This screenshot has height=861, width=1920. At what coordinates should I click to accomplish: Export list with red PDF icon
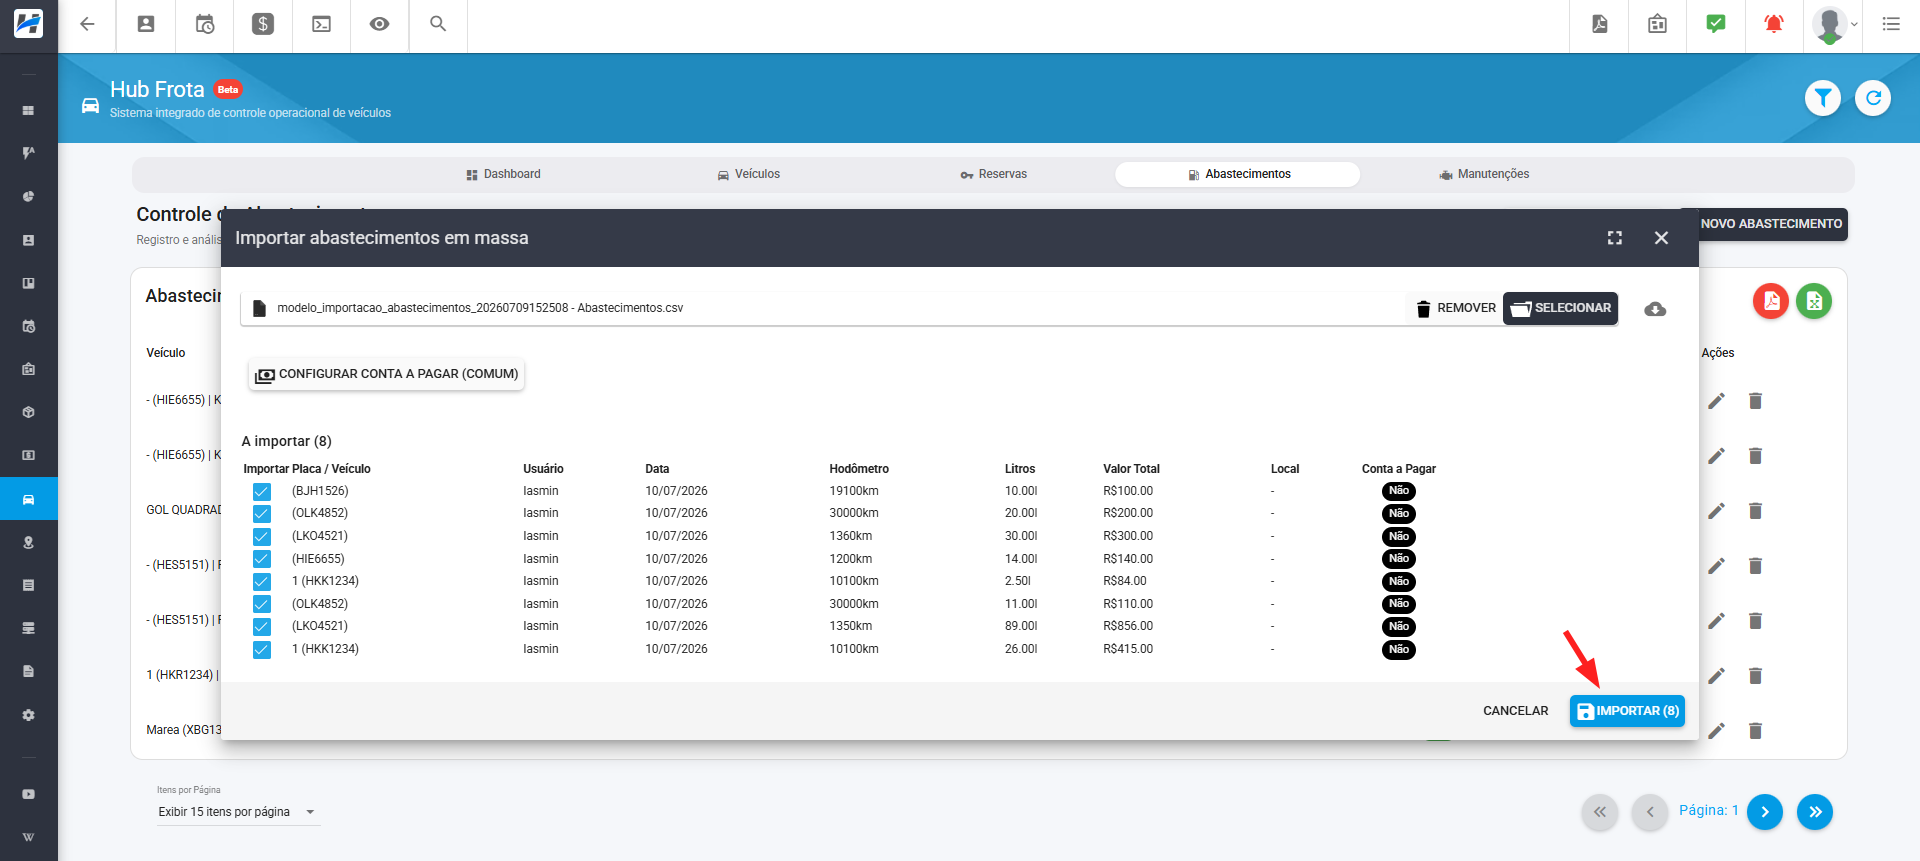click(1771, 301)
